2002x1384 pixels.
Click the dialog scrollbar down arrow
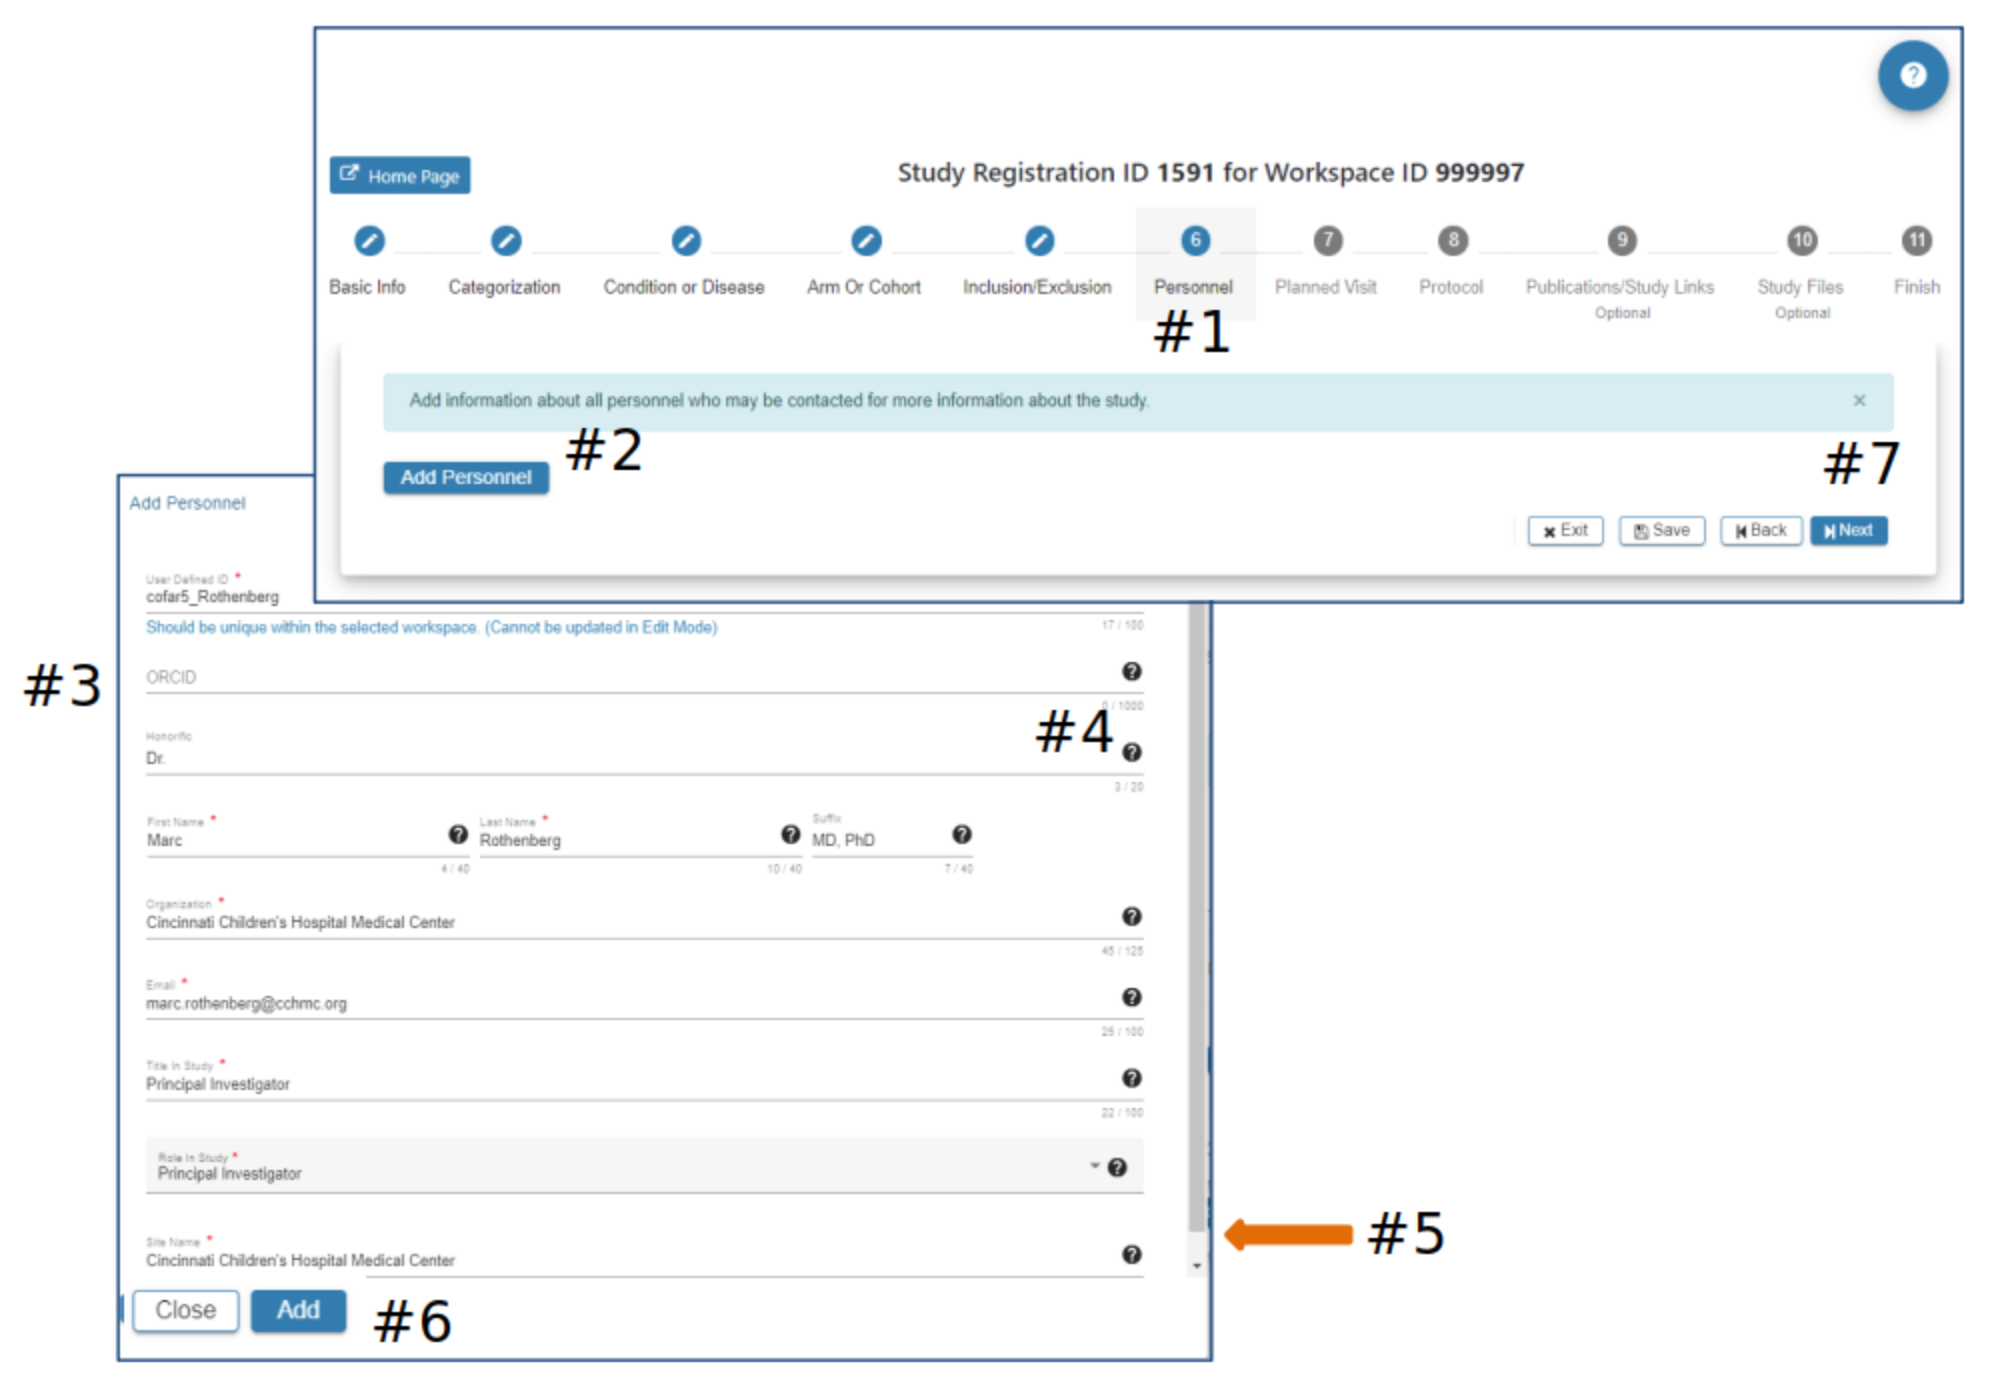pyautogui.click(x=1197, y=1266)
